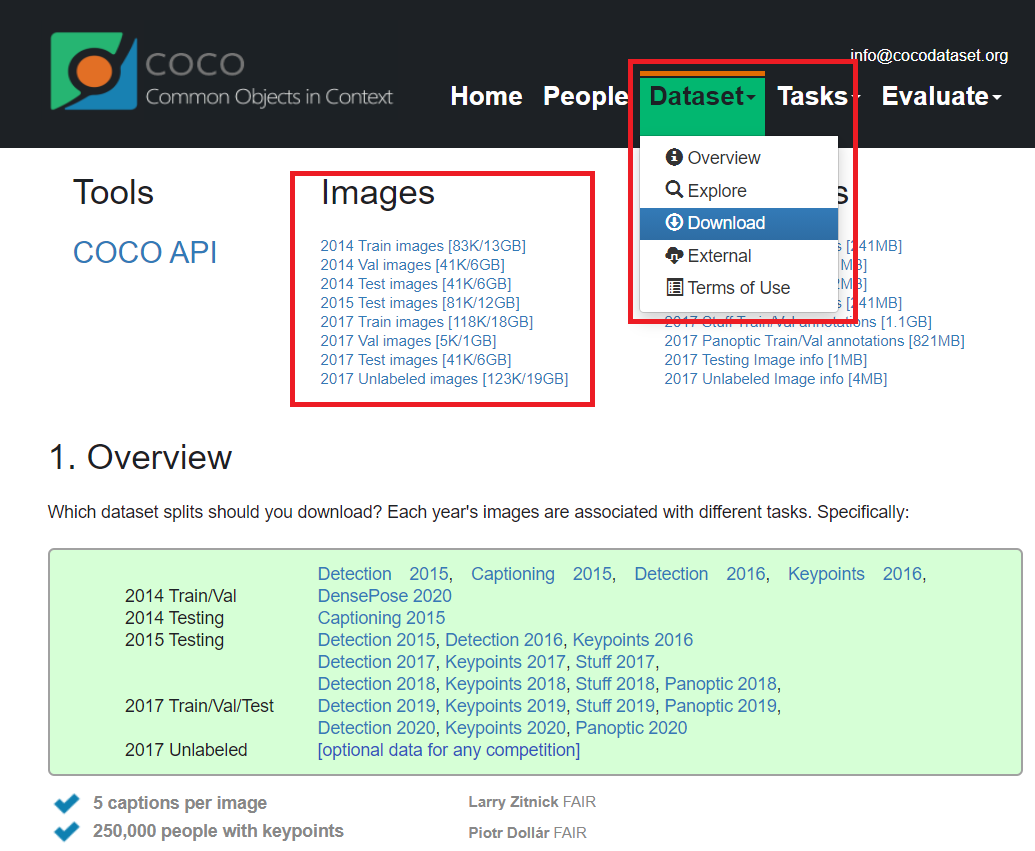Download 2017 Test images [41K/6GB]
The height and width of the screenshot is (851, 1035).
[416, 360]
